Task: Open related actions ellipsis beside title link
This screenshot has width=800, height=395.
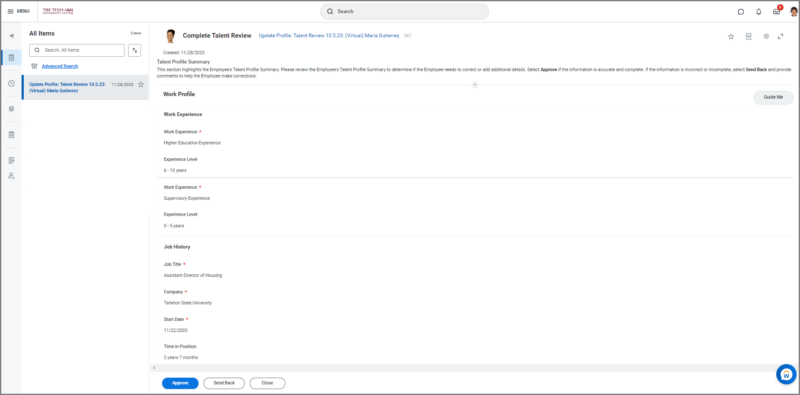Action: tap(407, 36)
